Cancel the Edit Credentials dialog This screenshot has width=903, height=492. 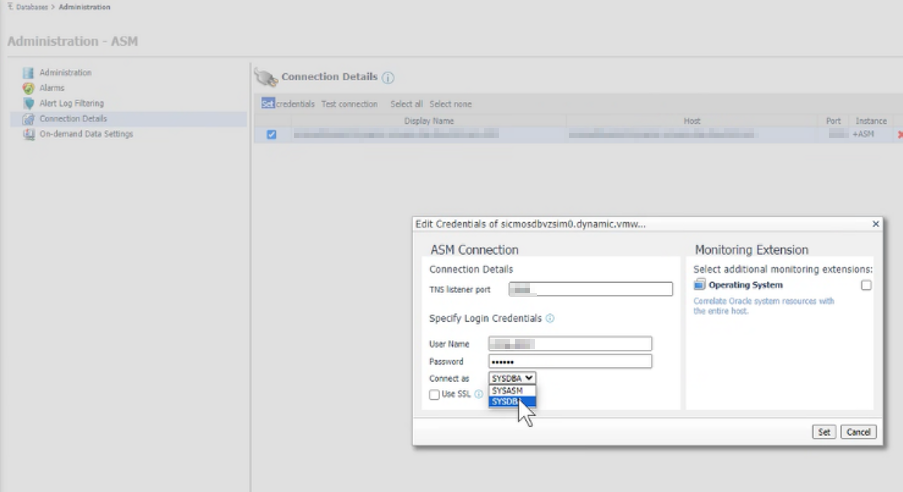(858, 432)
